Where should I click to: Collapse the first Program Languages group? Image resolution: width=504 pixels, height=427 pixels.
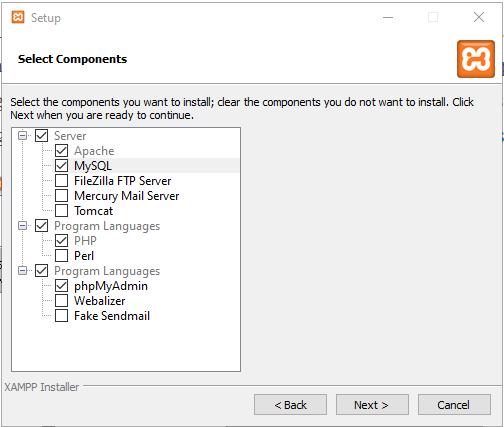pos(22,226)
